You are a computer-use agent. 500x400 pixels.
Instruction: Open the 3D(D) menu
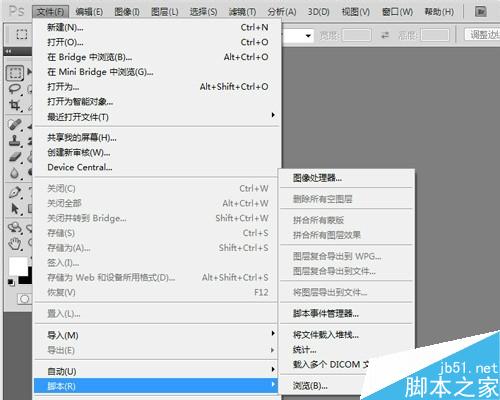coord(318,12)
